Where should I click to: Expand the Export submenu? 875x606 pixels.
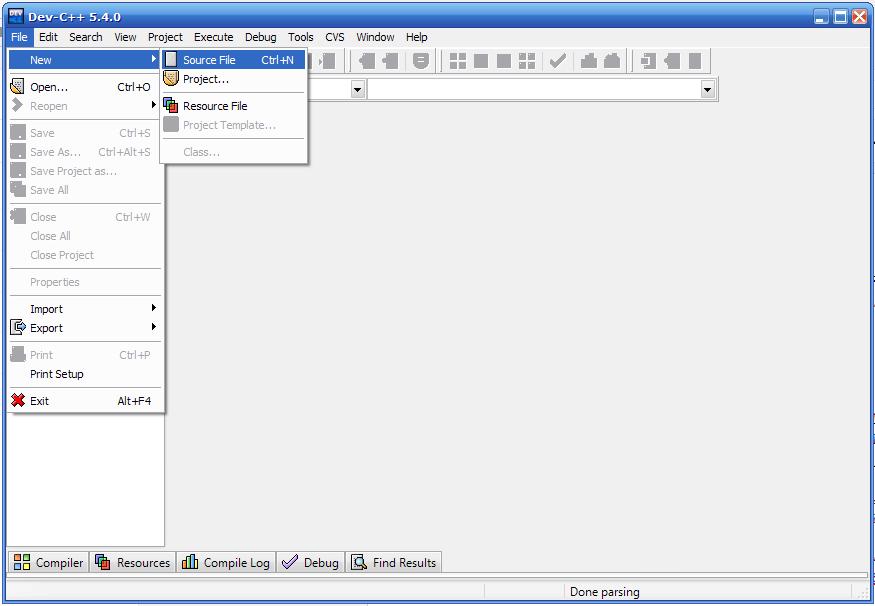(85, 328)
